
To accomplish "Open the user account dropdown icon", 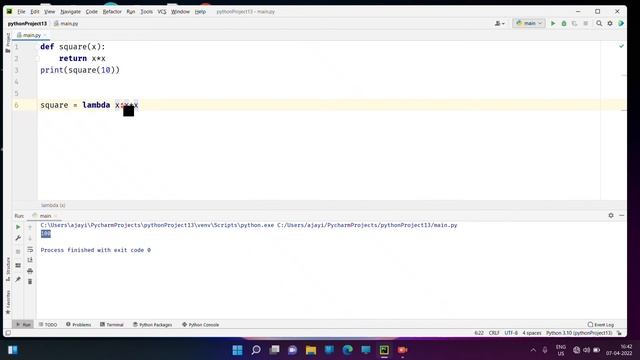I will 500,24.
